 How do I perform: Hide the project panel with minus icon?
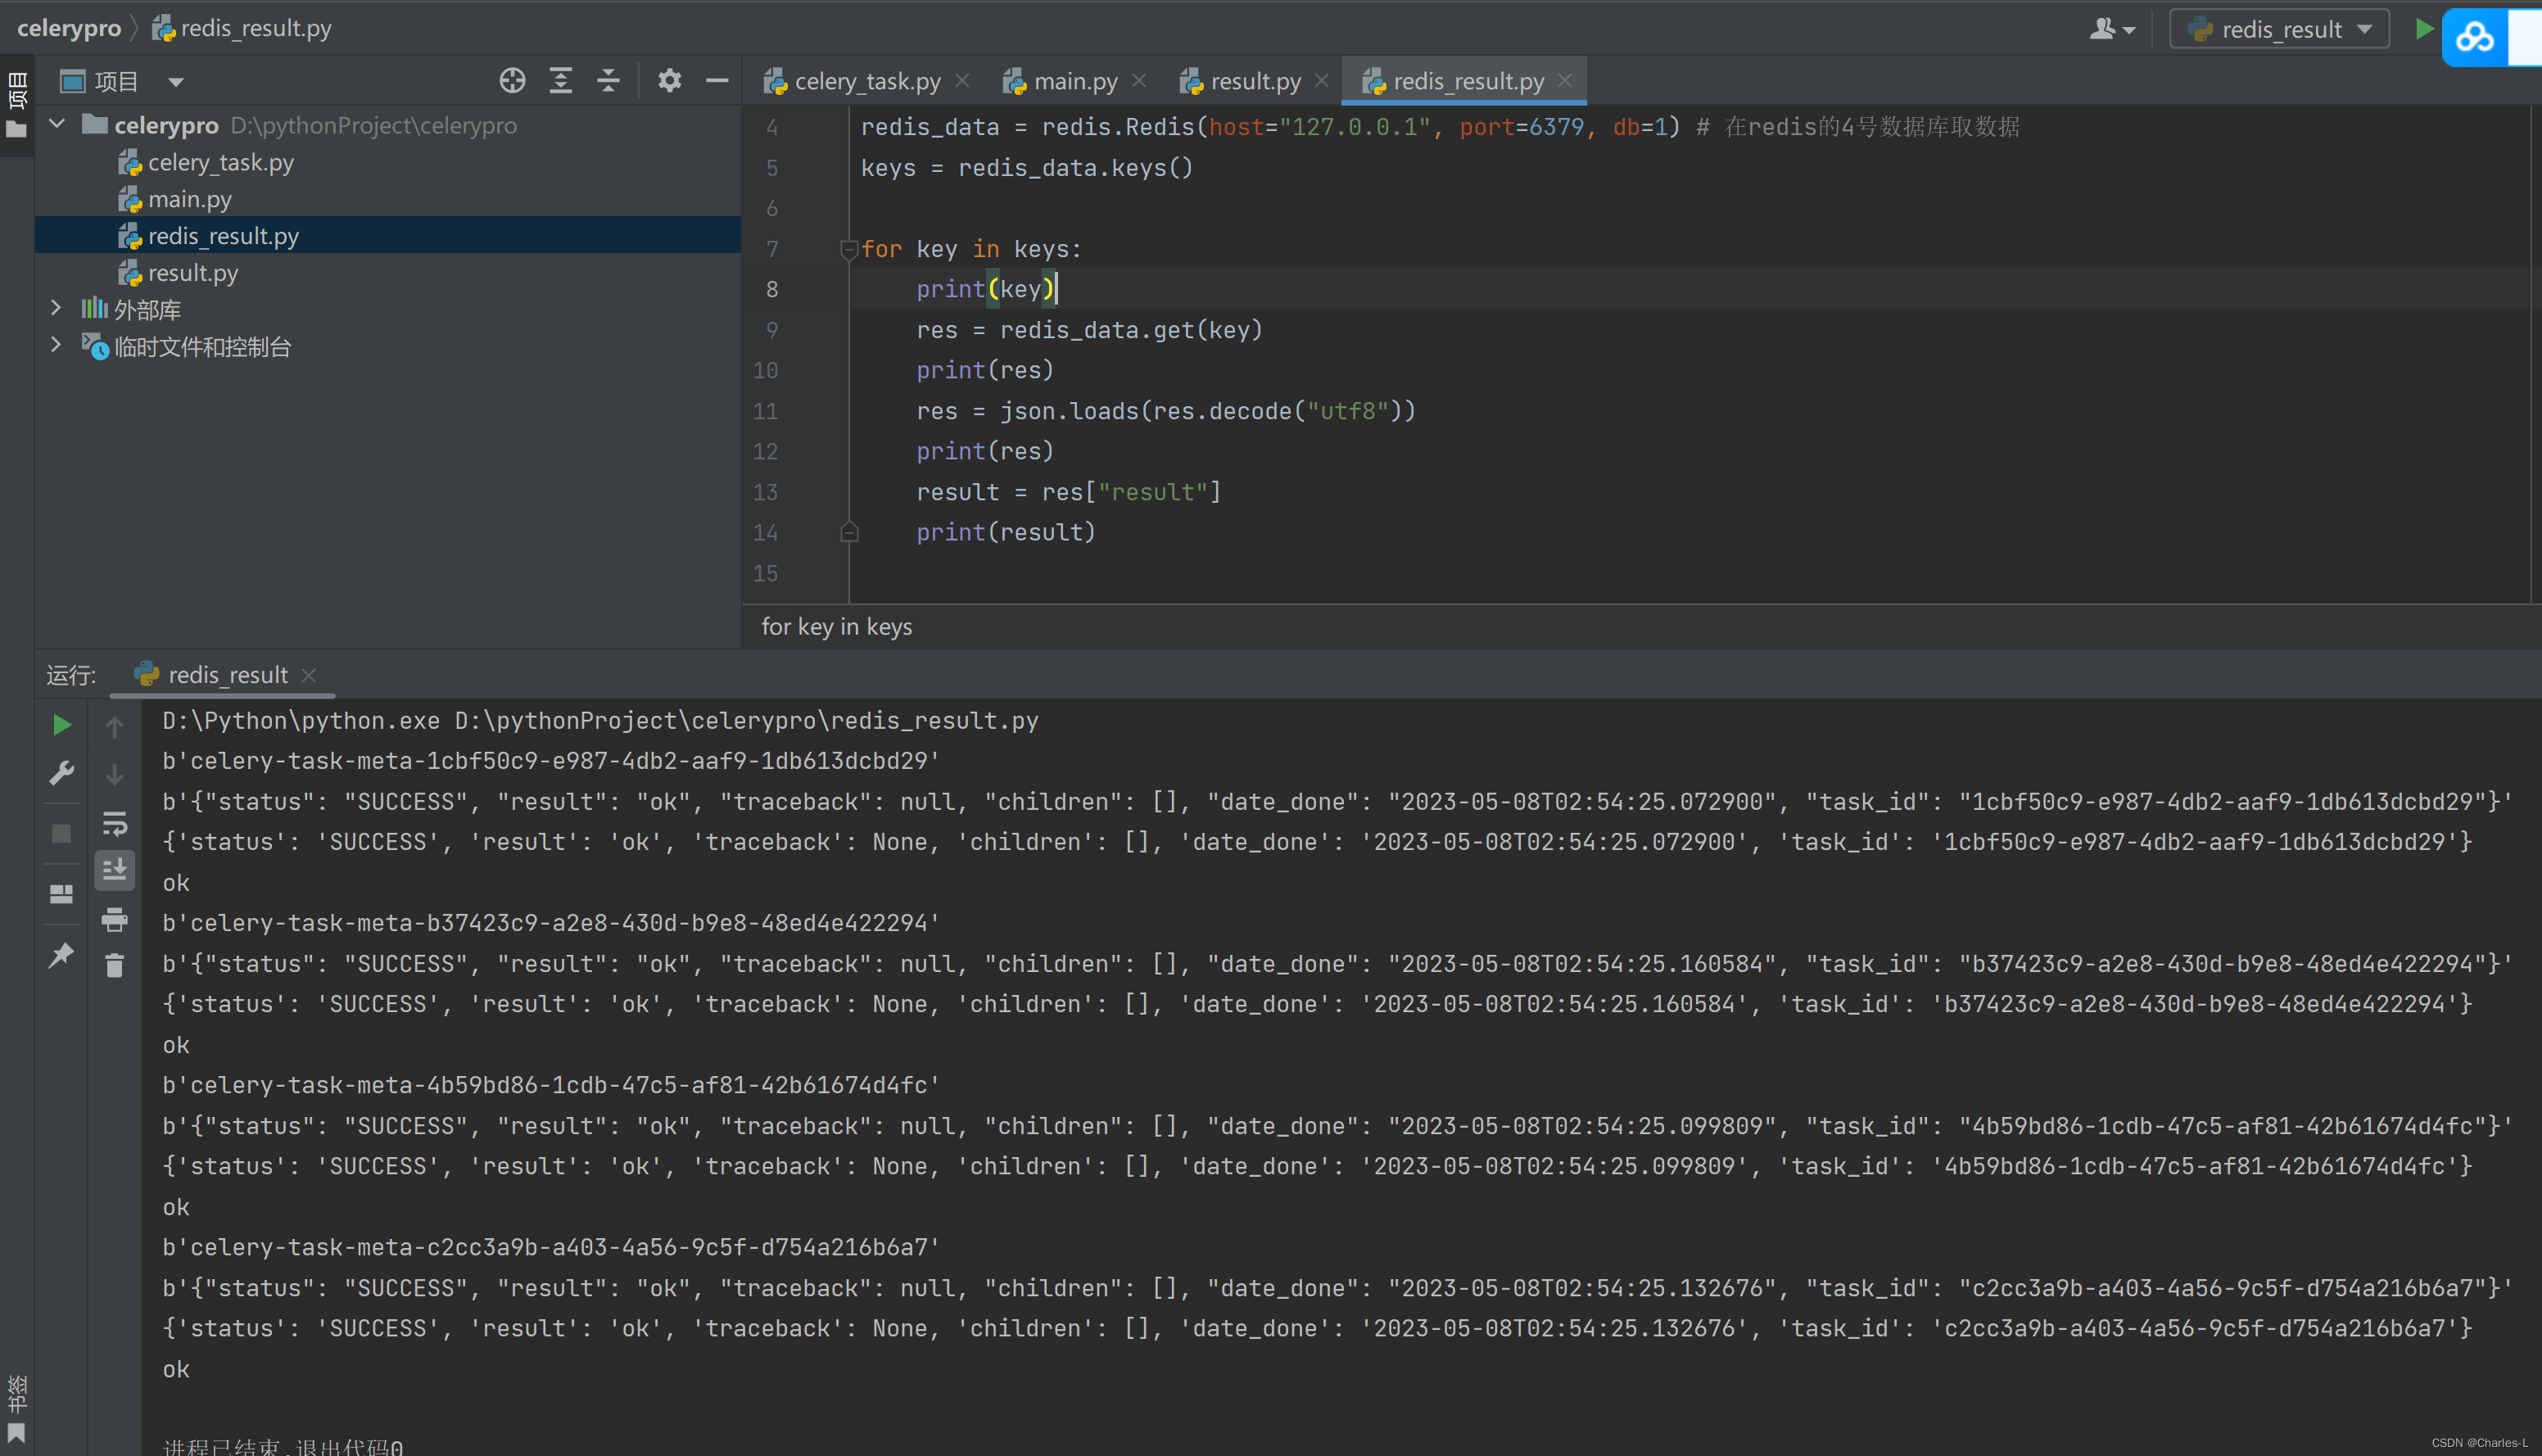click(717, 81)
